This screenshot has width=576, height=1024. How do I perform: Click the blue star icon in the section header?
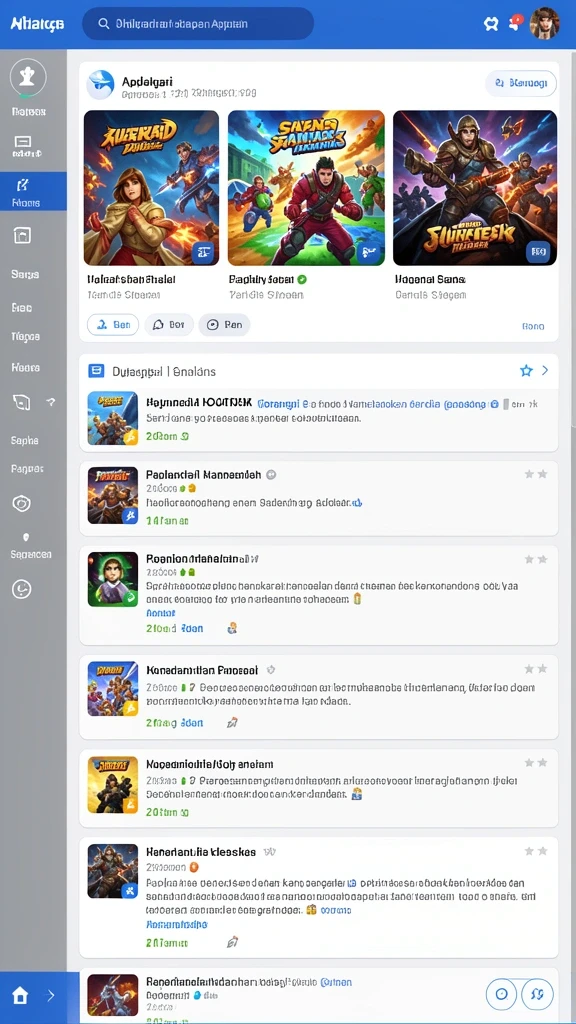tap(526, 371)
